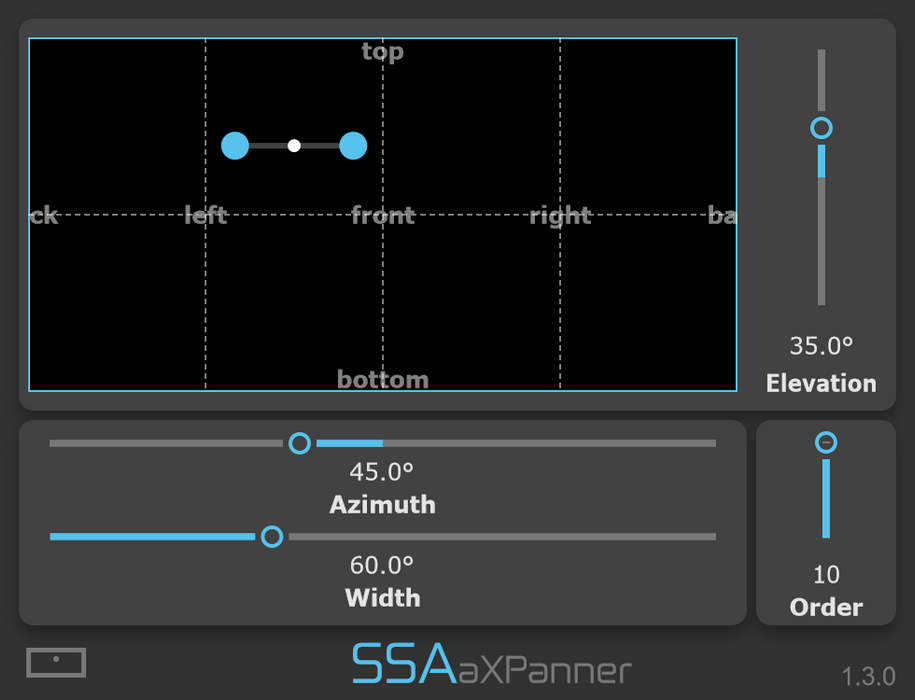This screenshot has height=700, width=915.
Task: Click the Azimuth slider handle
Action: [x=299, y=443]
